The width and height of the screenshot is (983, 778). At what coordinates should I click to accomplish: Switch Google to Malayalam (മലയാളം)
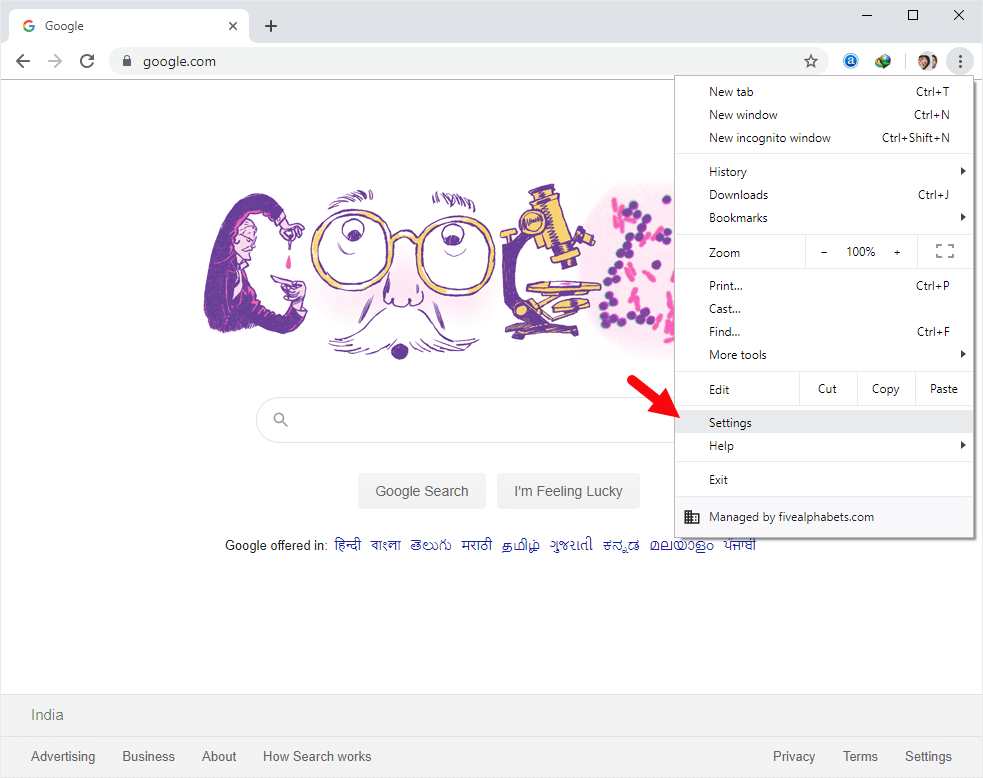(681, 545)
